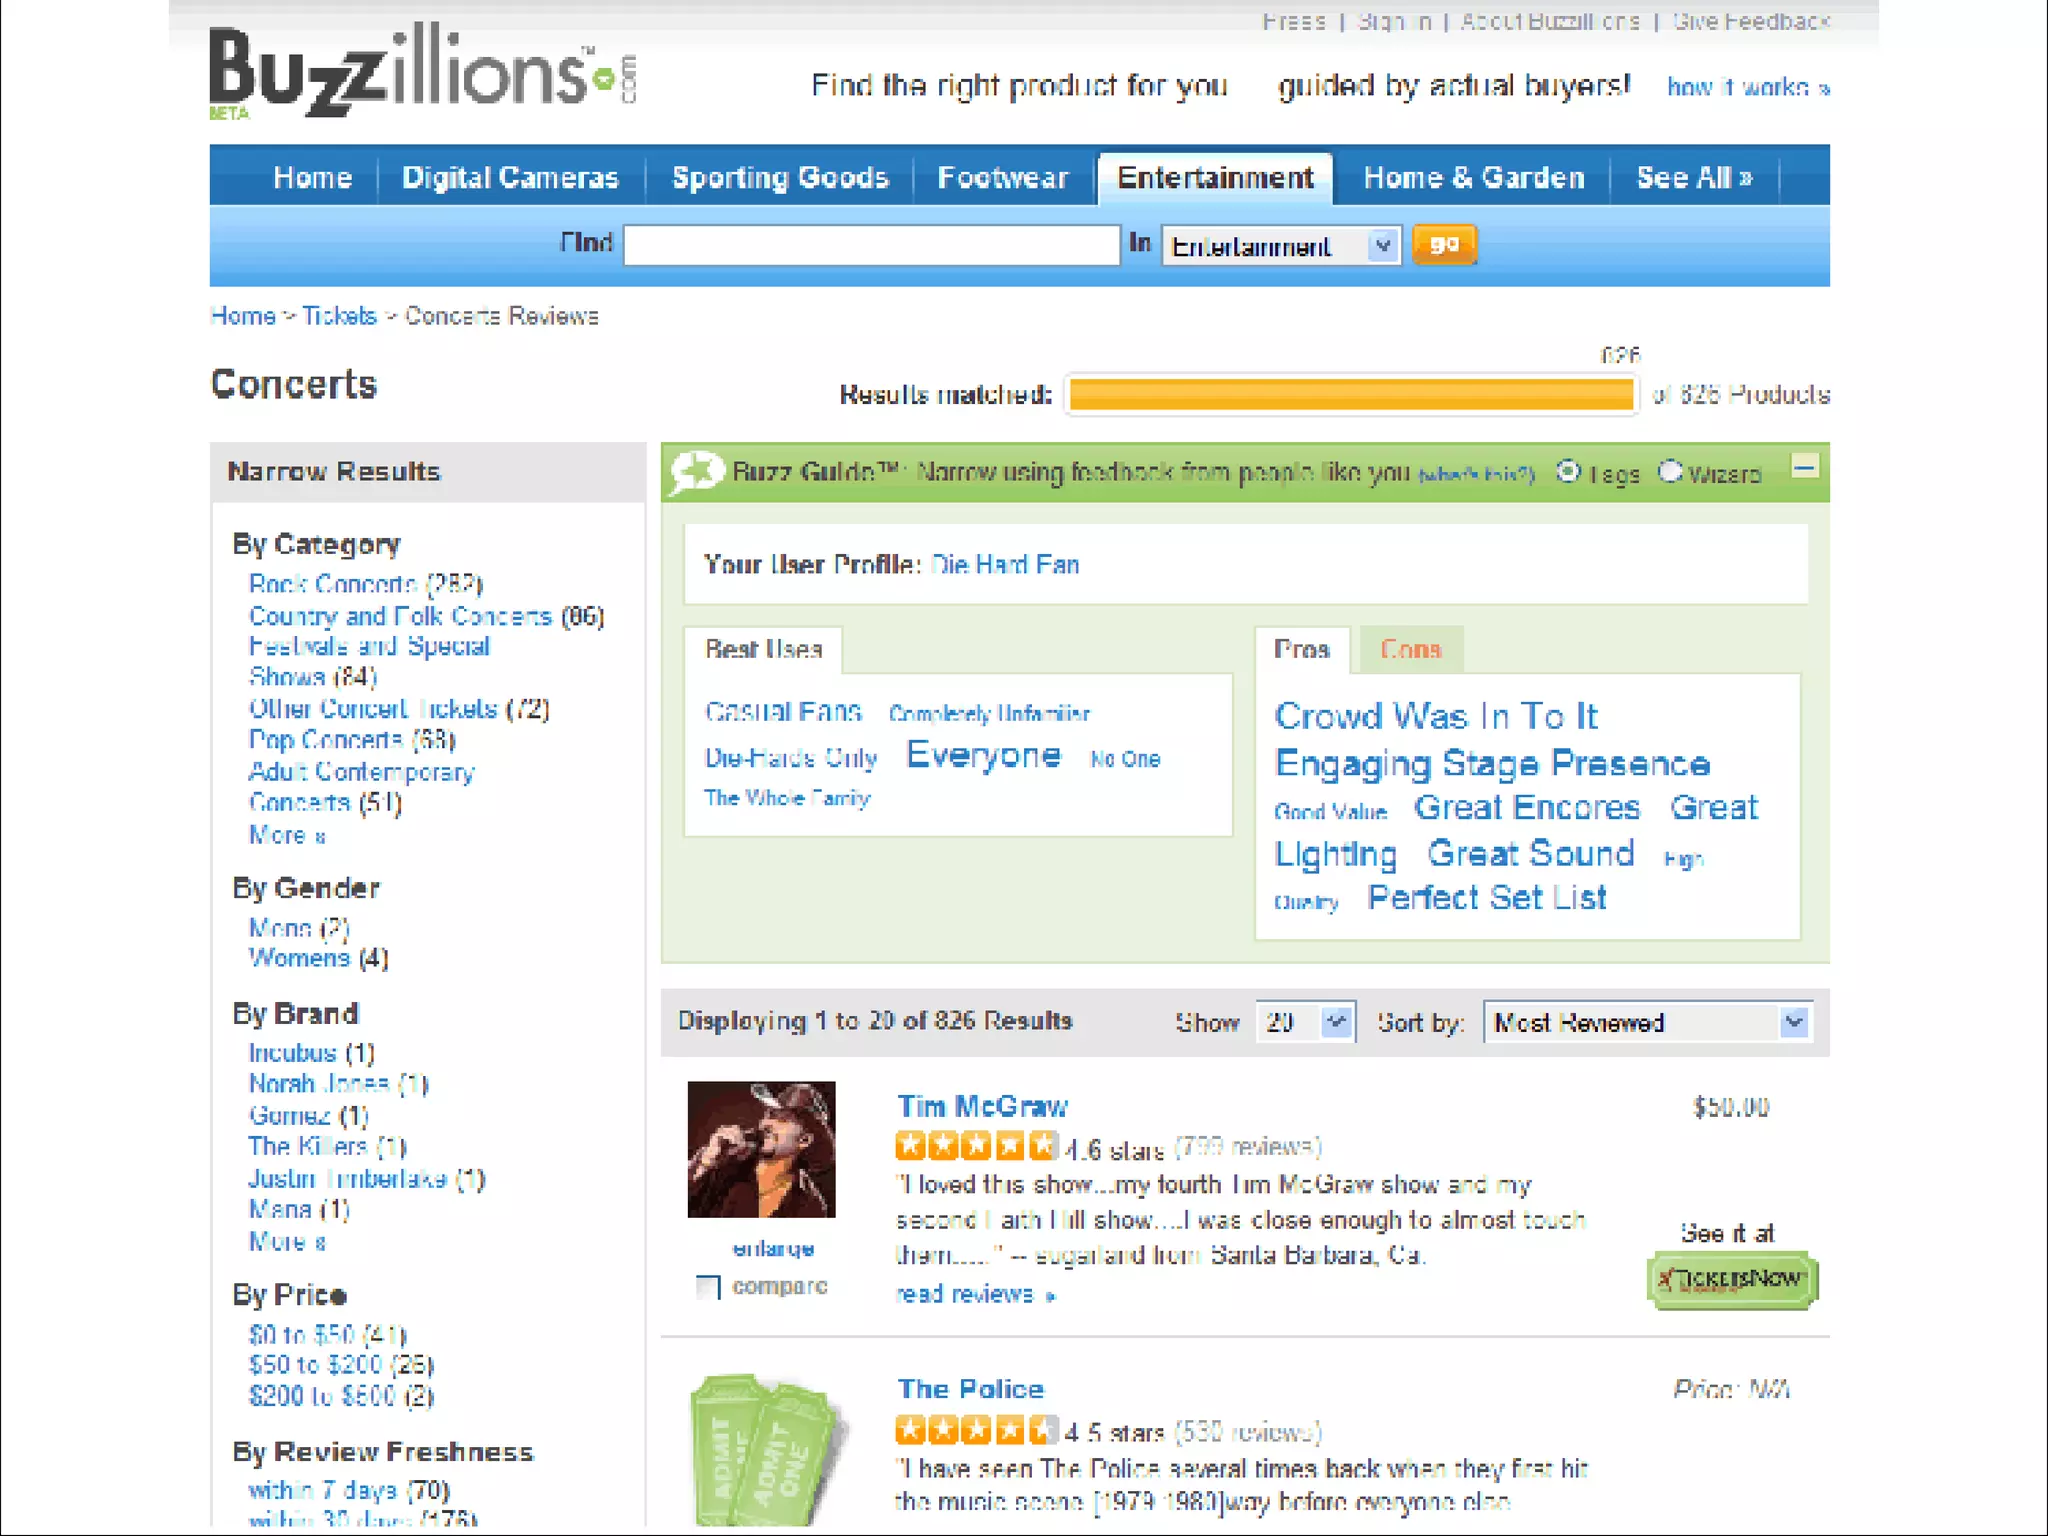This screenshot has width=2048, height=1536.
Task: Select the Tags radio button
Action: point(1569,471)
